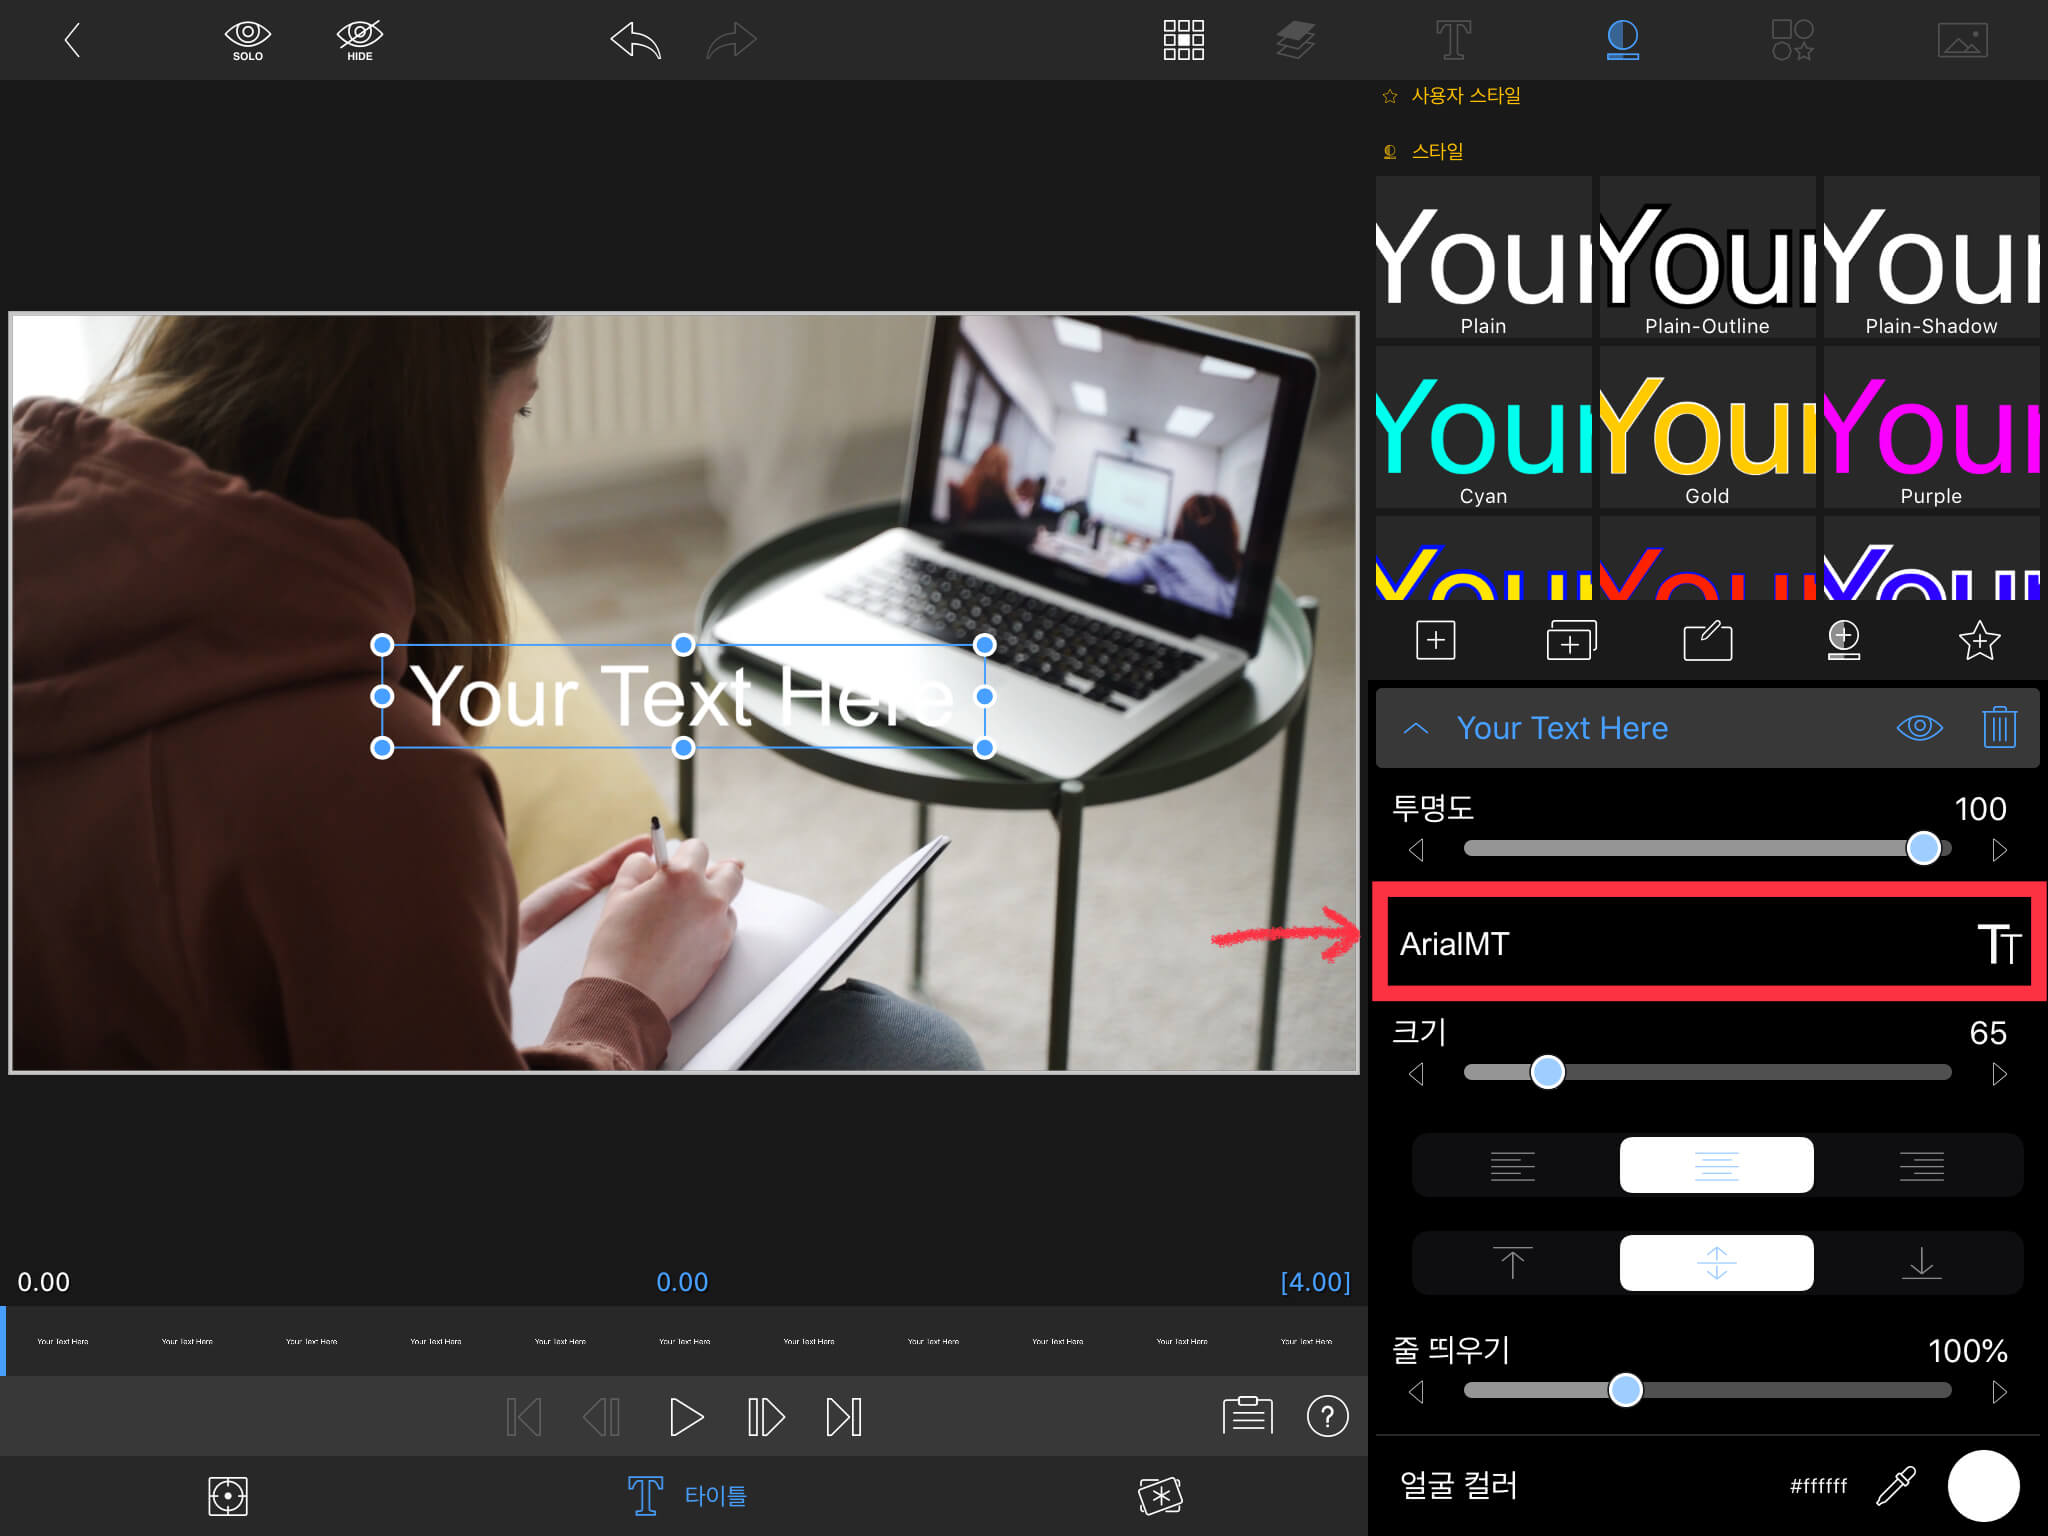This screenshot has width=2048, height=1536.
Task: Switch to the Text T tab
Action: pos(1453,40)
